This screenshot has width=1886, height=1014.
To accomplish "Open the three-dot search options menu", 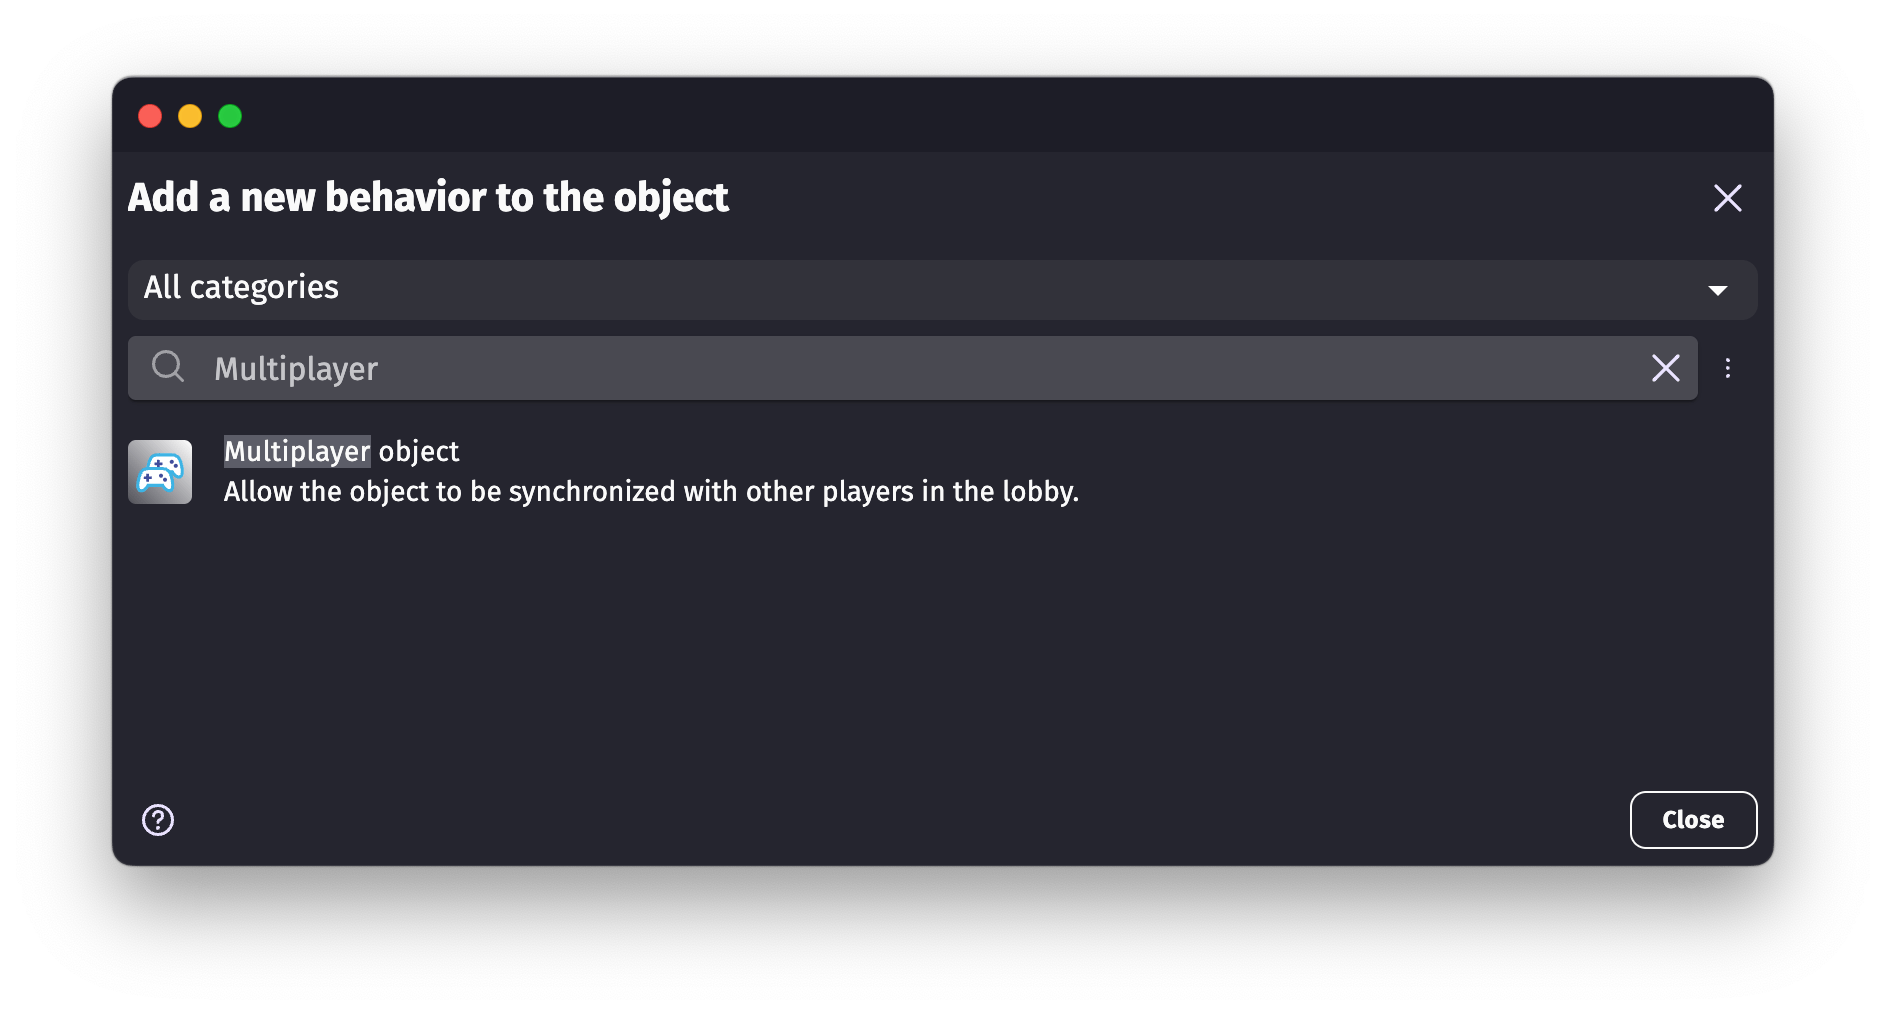I will click(x=1728, y=368).
